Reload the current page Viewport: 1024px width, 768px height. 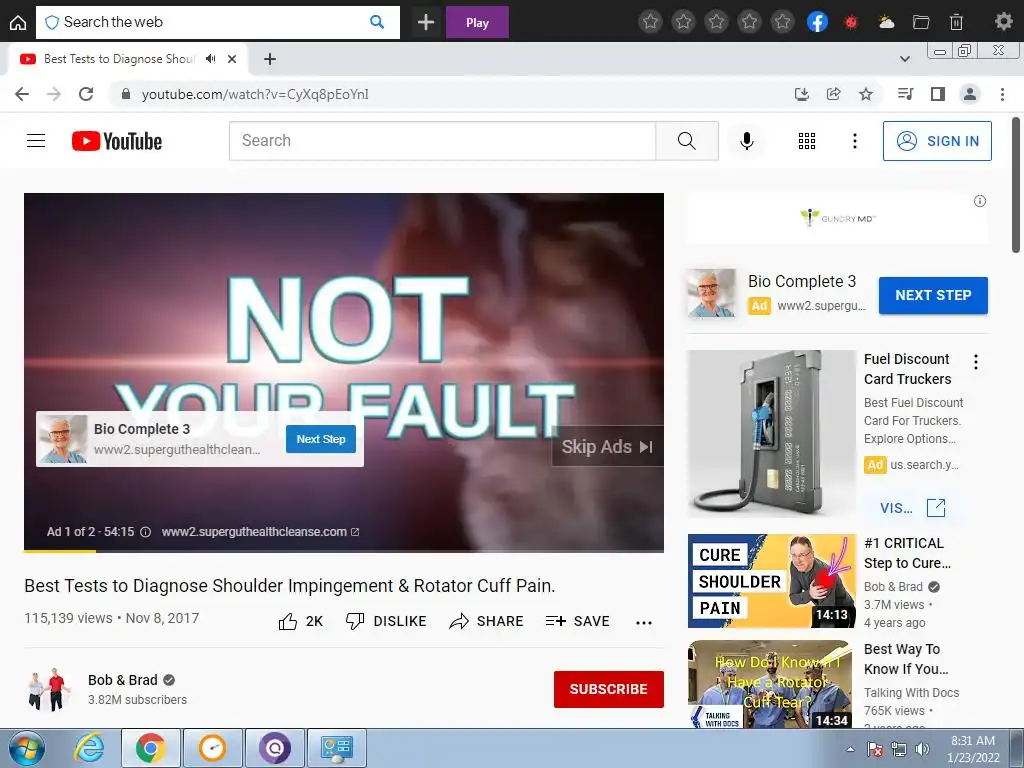click(x=86, y=94)
